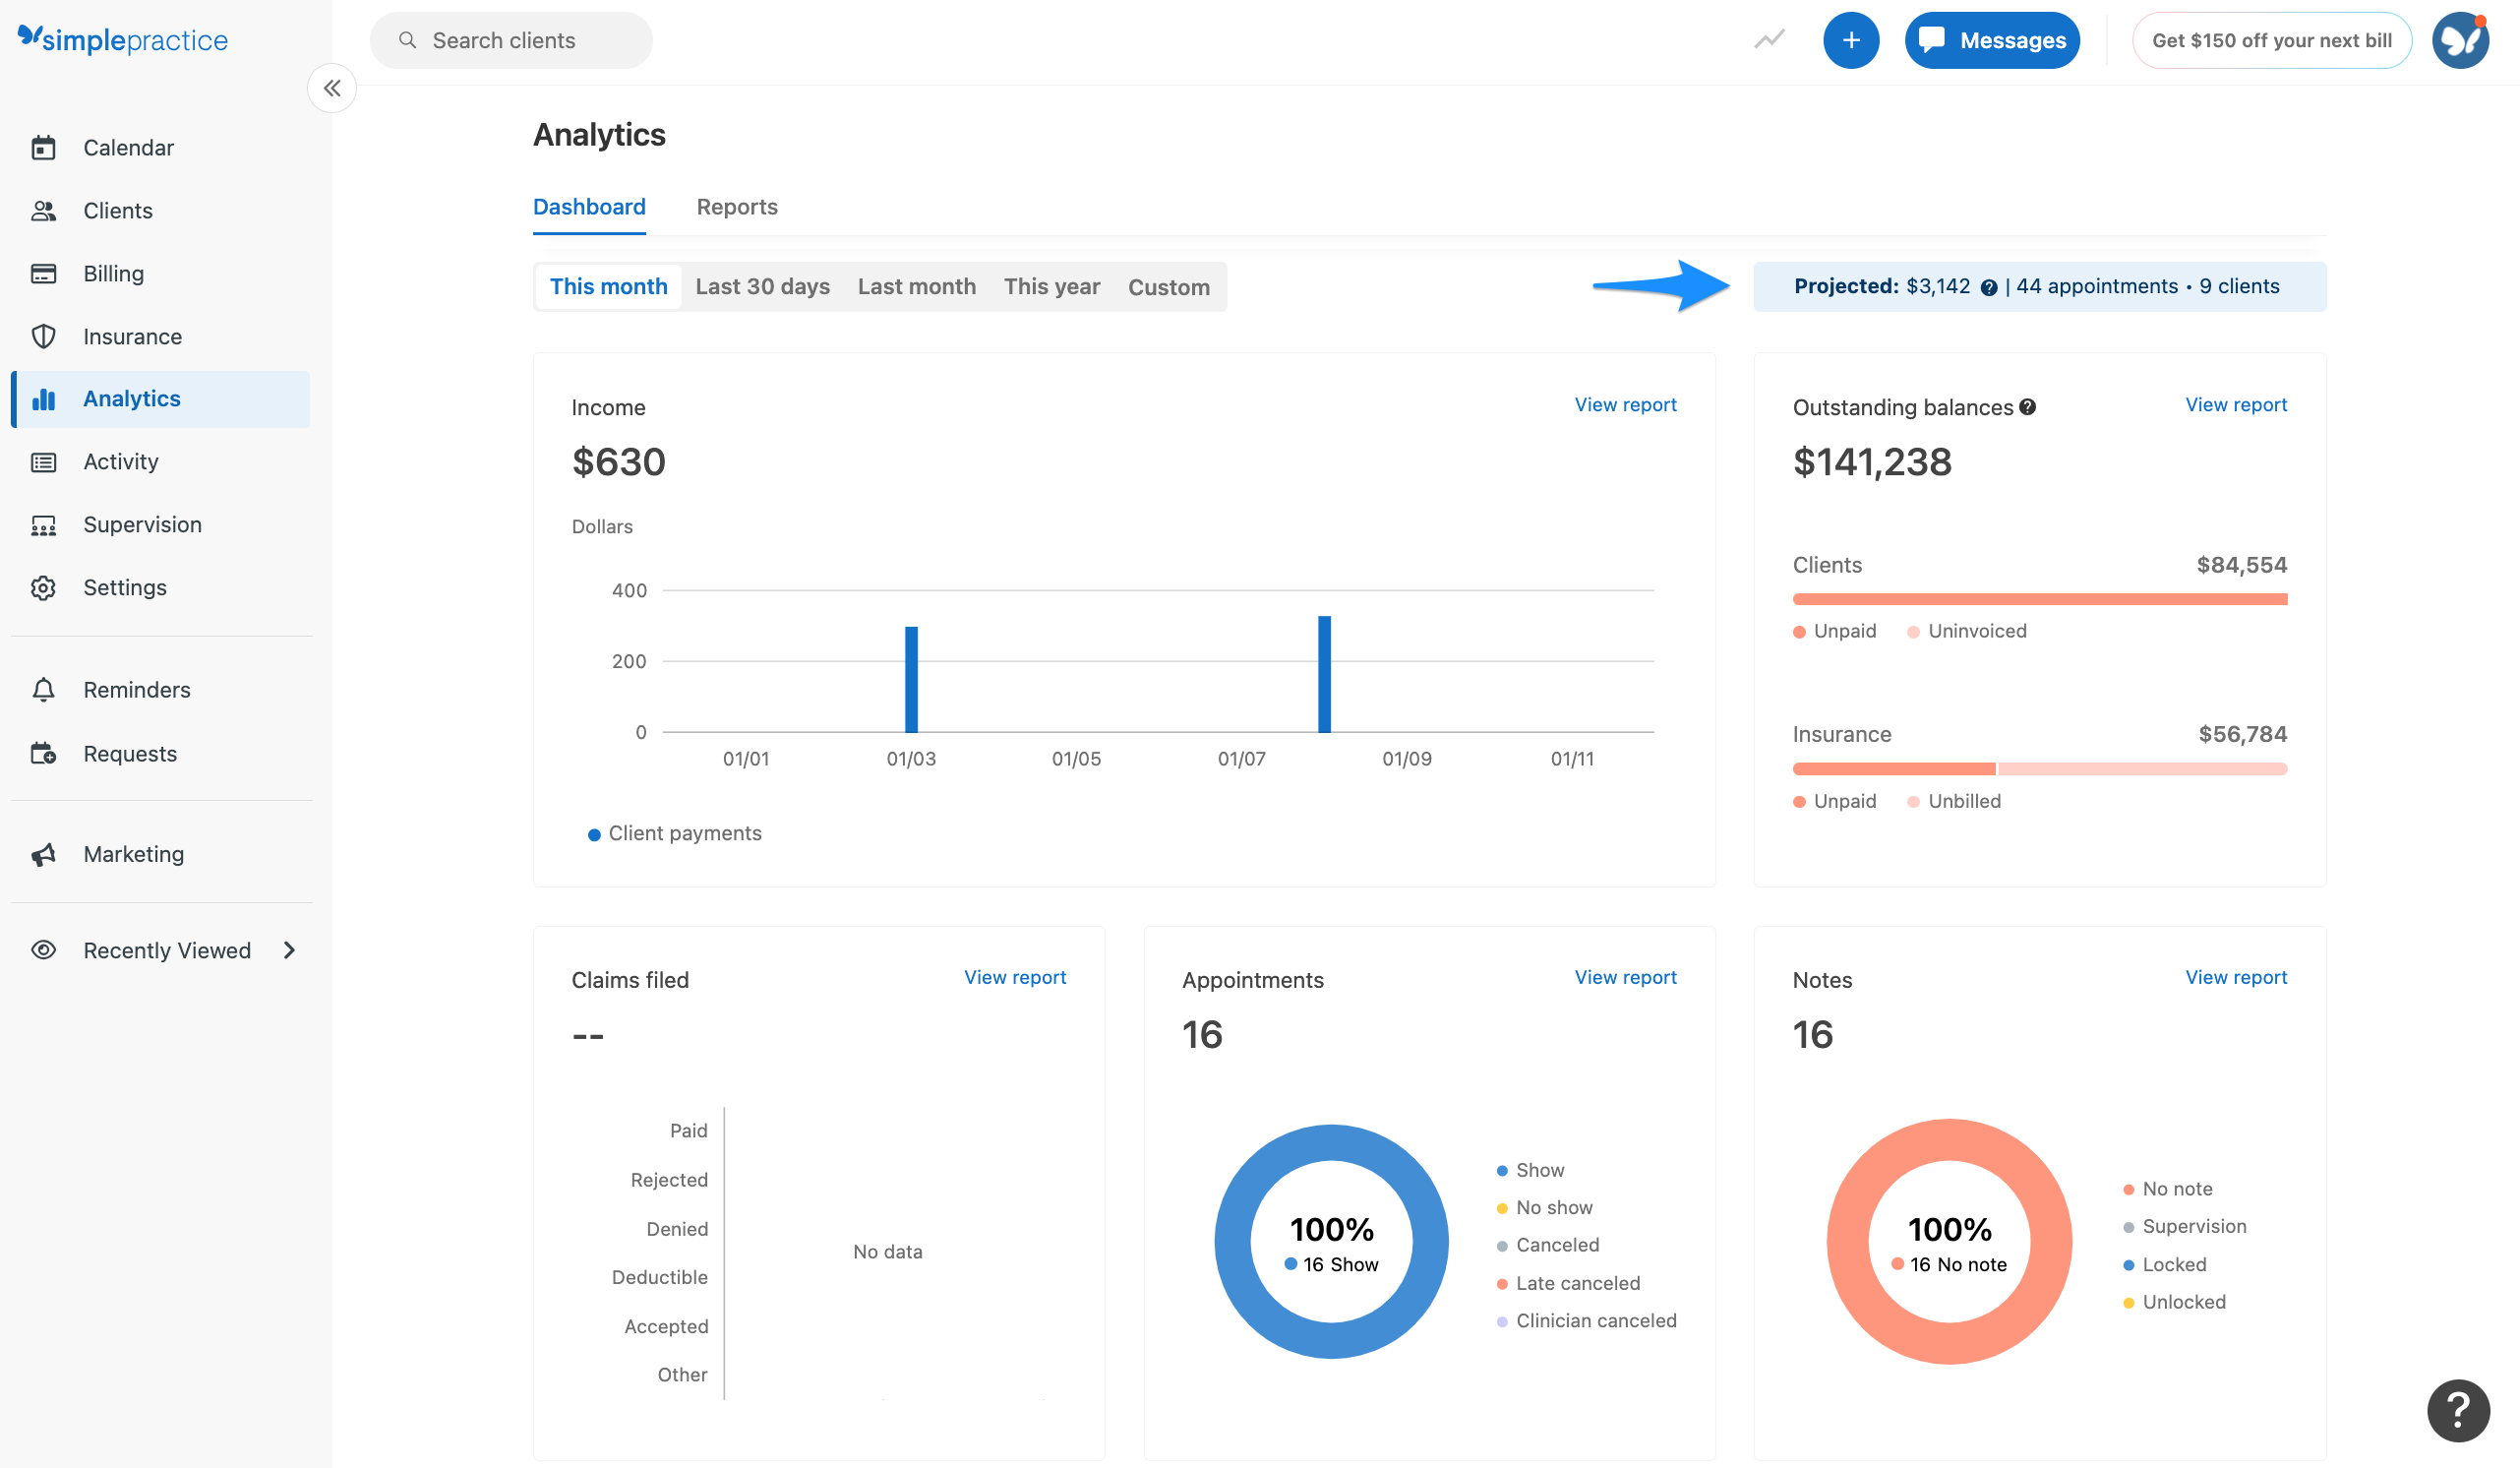Open the Custom date range option
Viewport: 2520px width, 1468px height.
1169,286
